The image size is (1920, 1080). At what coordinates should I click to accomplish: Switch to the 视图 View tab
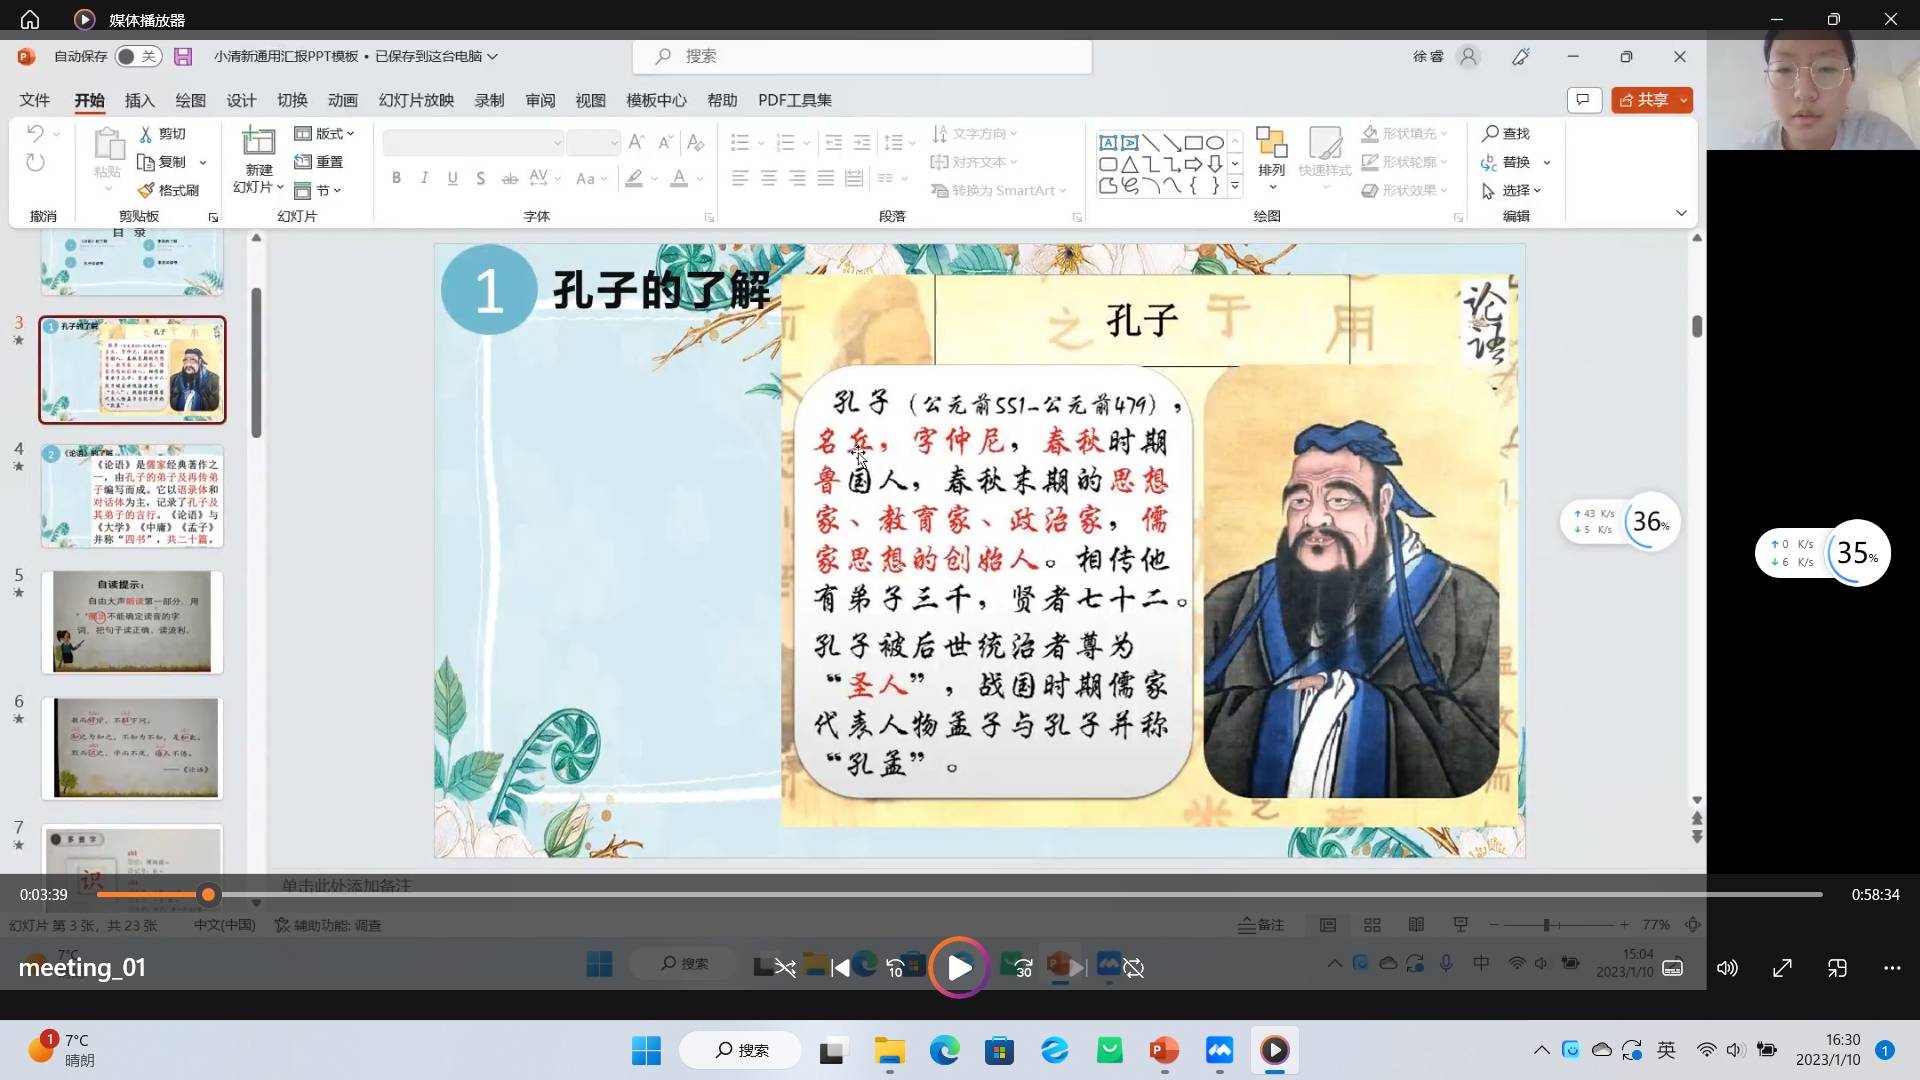coord(590,100)
